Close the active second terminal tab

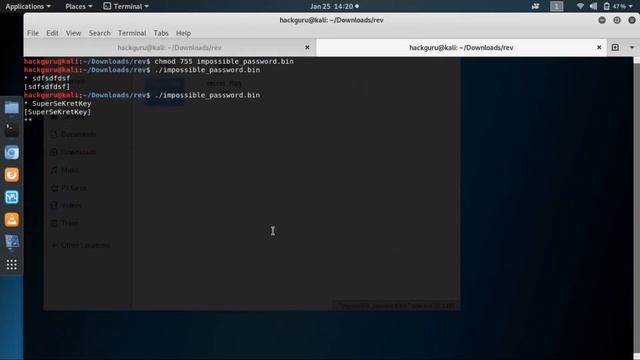pos(599,47)
